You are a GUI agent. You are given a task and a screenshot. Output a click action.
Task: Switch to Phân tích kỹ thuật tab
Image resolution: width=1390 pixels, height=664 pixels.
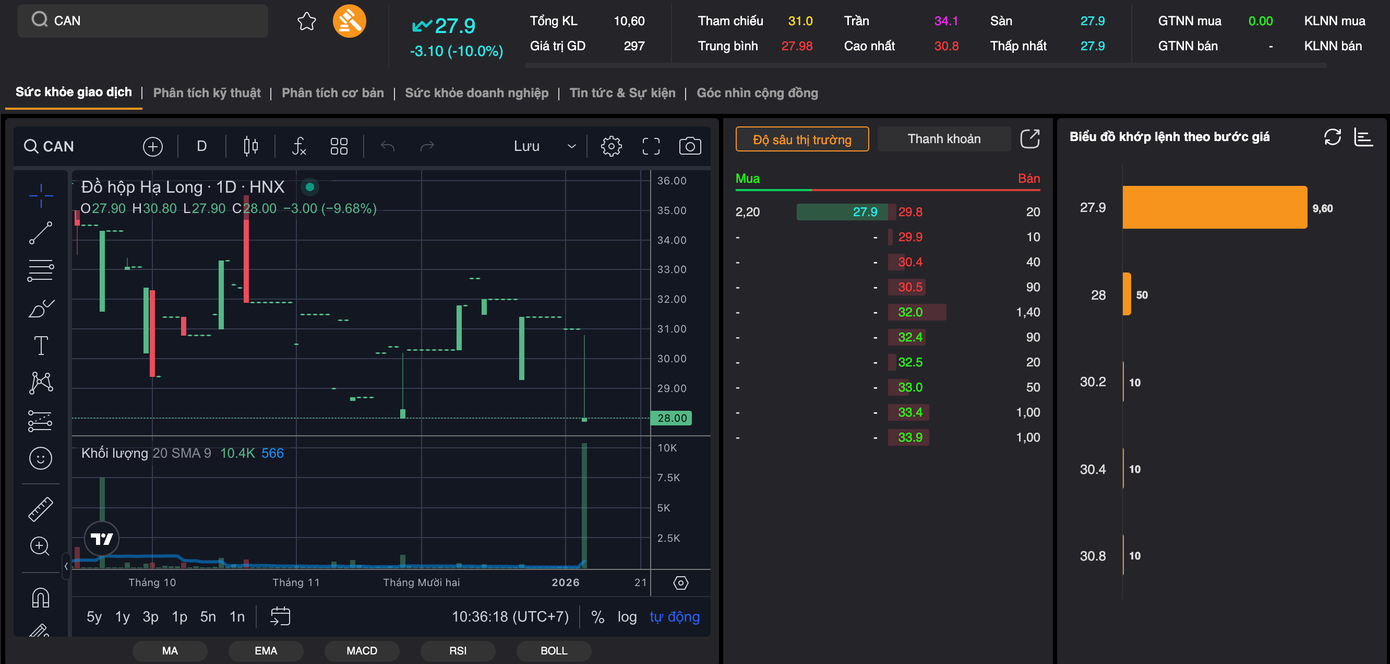[206, 93]
